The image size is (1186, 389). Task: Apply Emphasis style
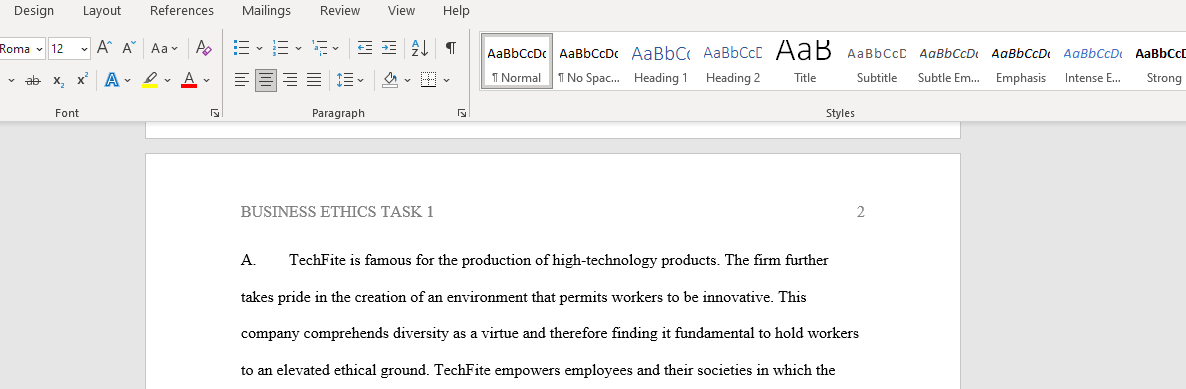[1020, 61]
